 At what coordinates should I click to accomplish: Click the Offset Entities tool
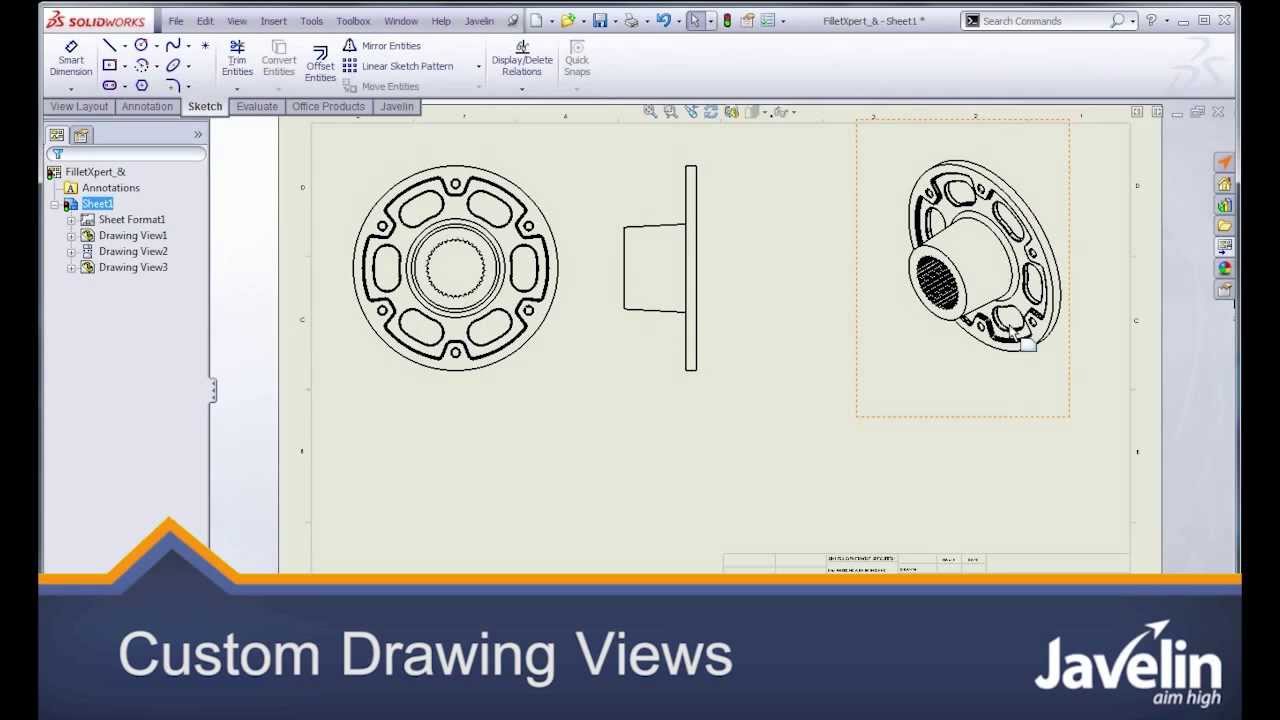(x=320, y=64)
